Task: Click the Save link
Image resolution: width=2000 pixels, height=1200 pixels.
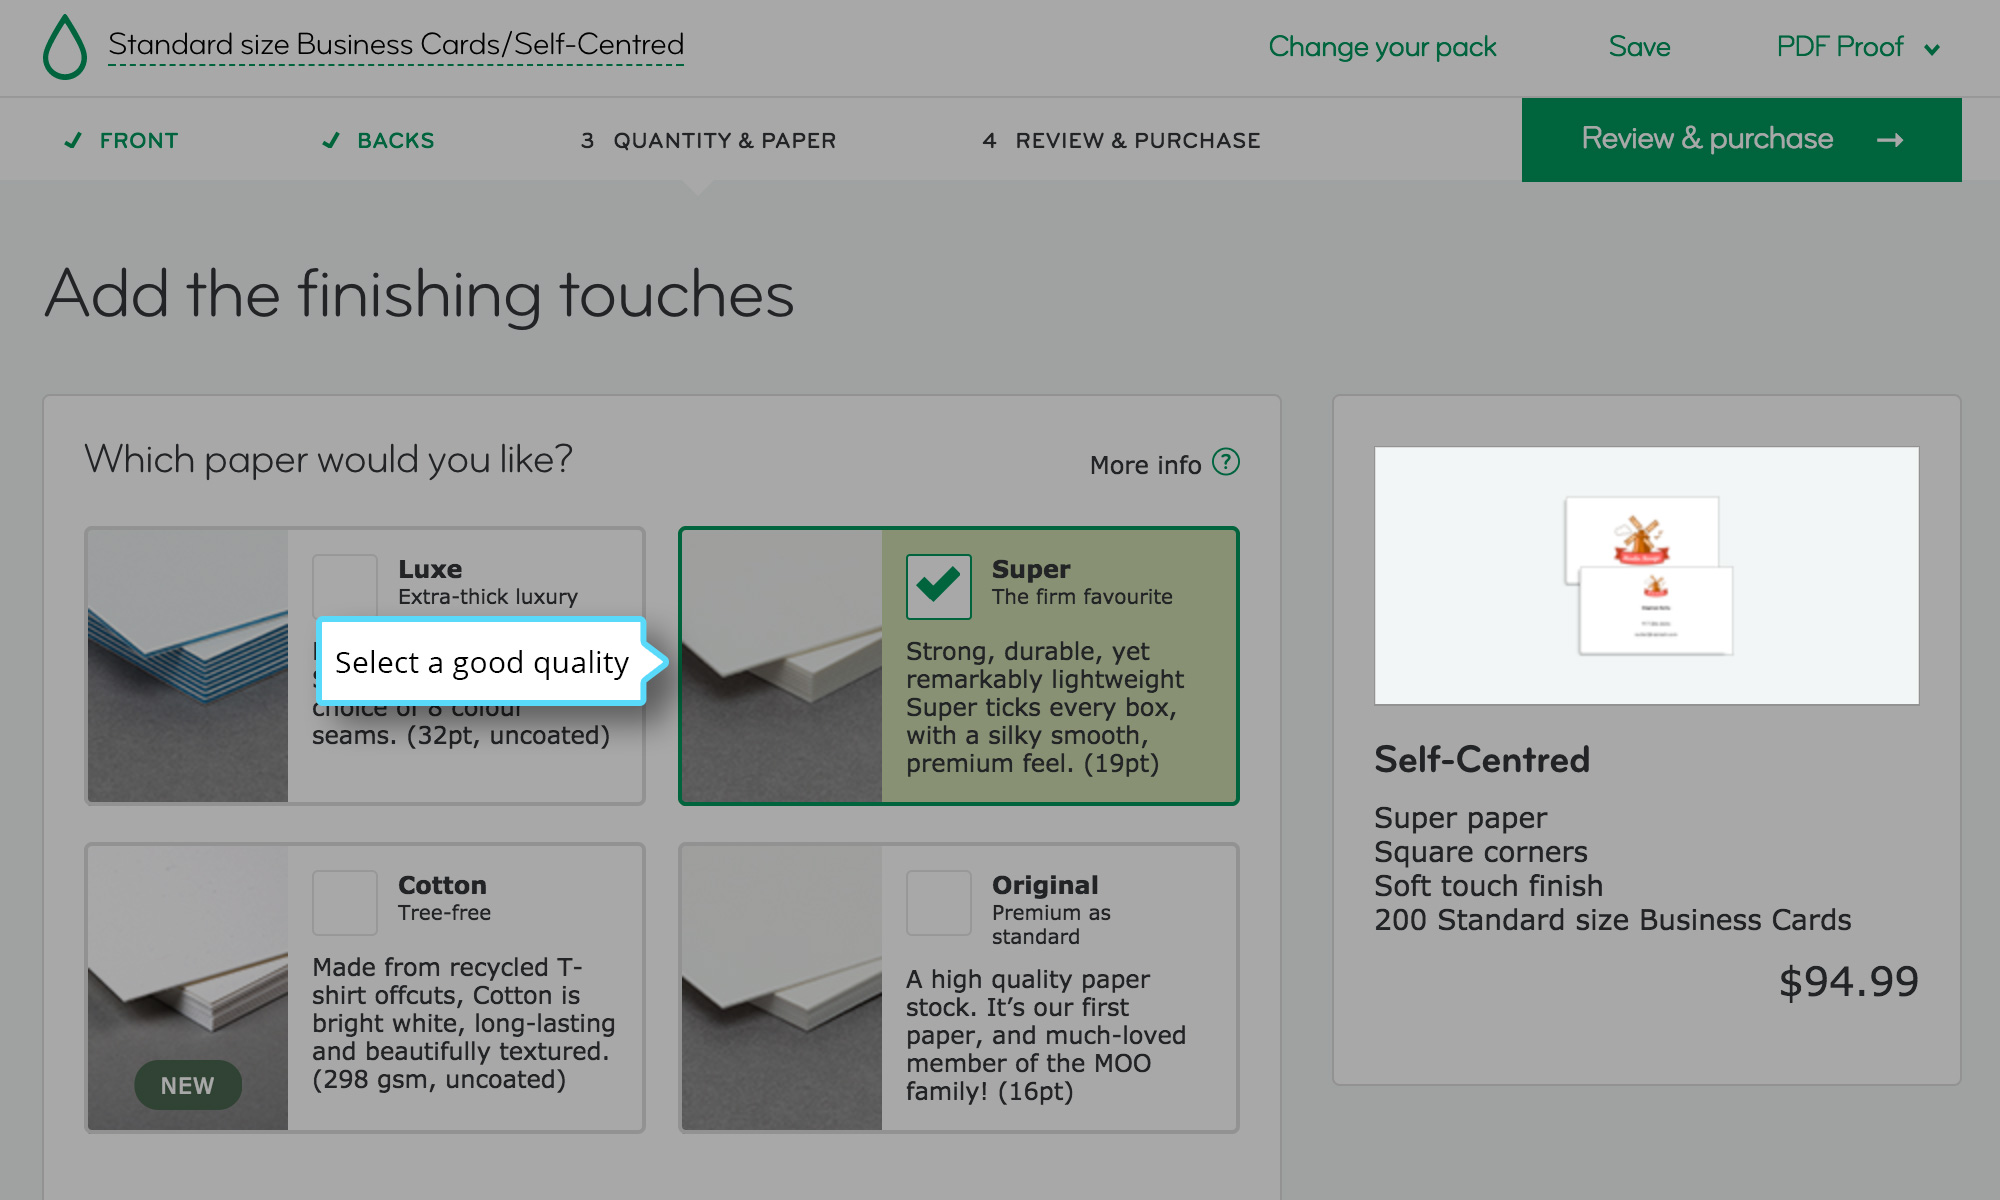Action: (1639, 47)
